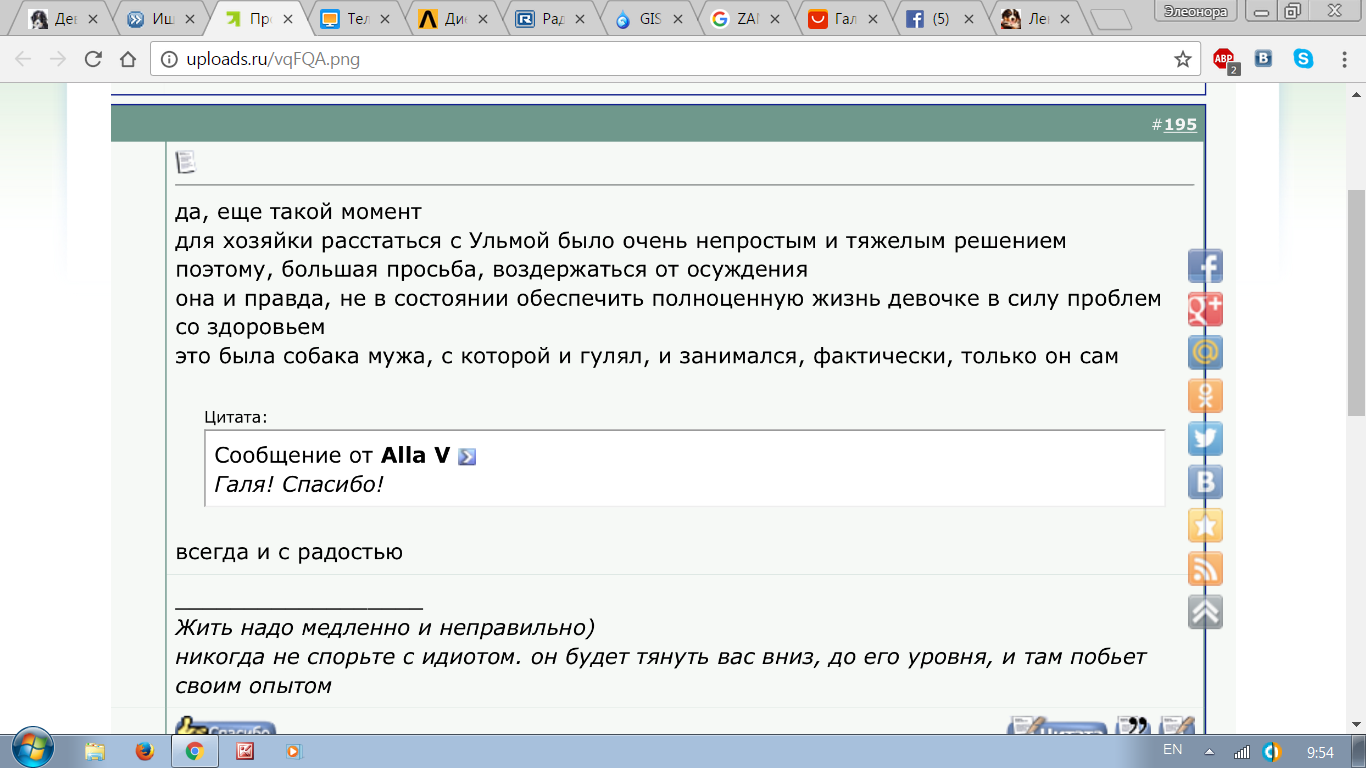This screenshot has width=1366, height=768.
Task: Go forward with the browser forward arrow
Action: 58,59
